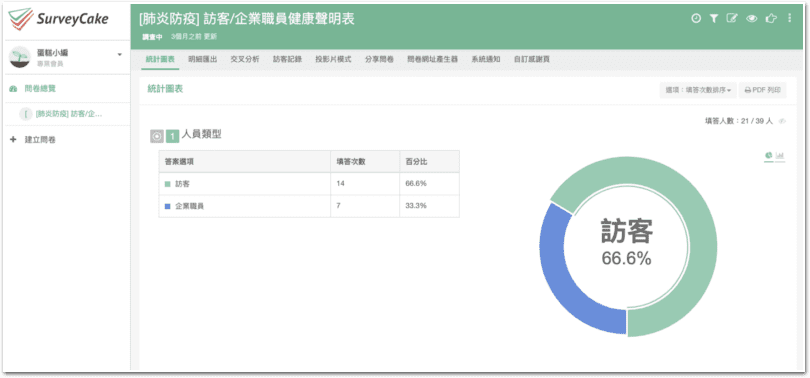Click the green question number 1 badge
Viewport: 810px width, 378px height.
pos(173,136)
